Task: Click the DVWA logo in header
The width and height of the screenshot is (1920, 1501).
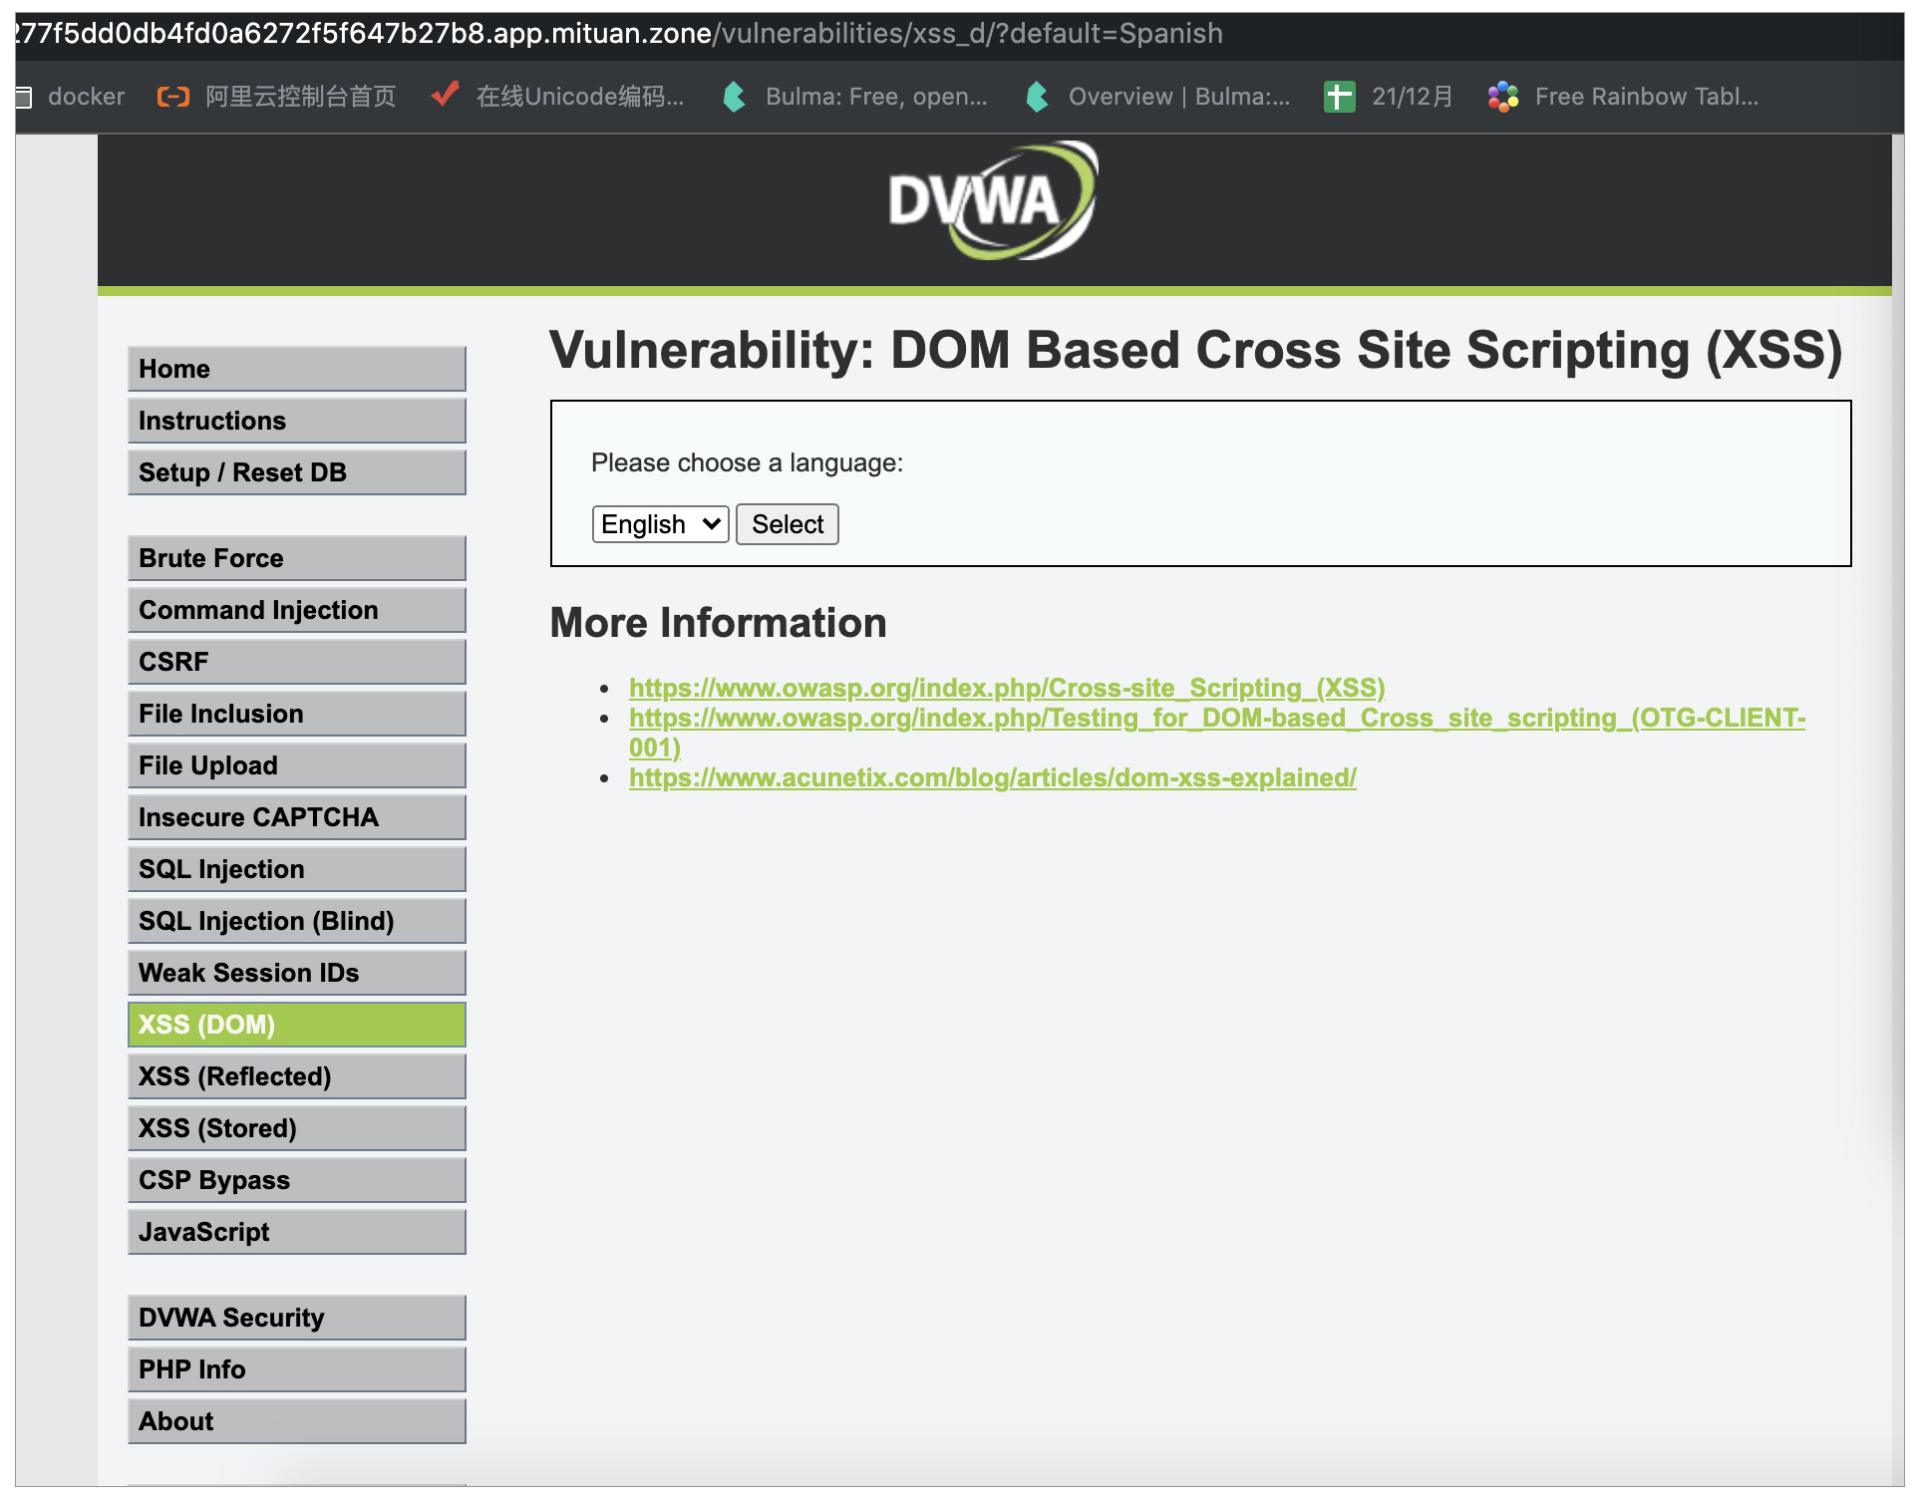Action: point(992,201)
